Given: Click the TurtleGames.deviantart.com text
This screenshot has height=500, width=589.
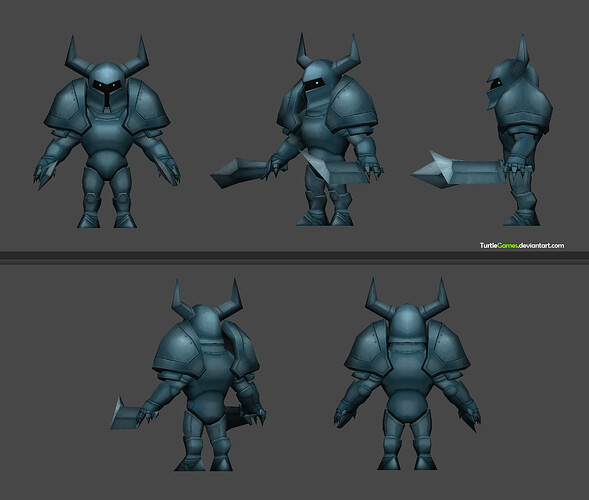Looking at the screenshot, I should [522, 246].
